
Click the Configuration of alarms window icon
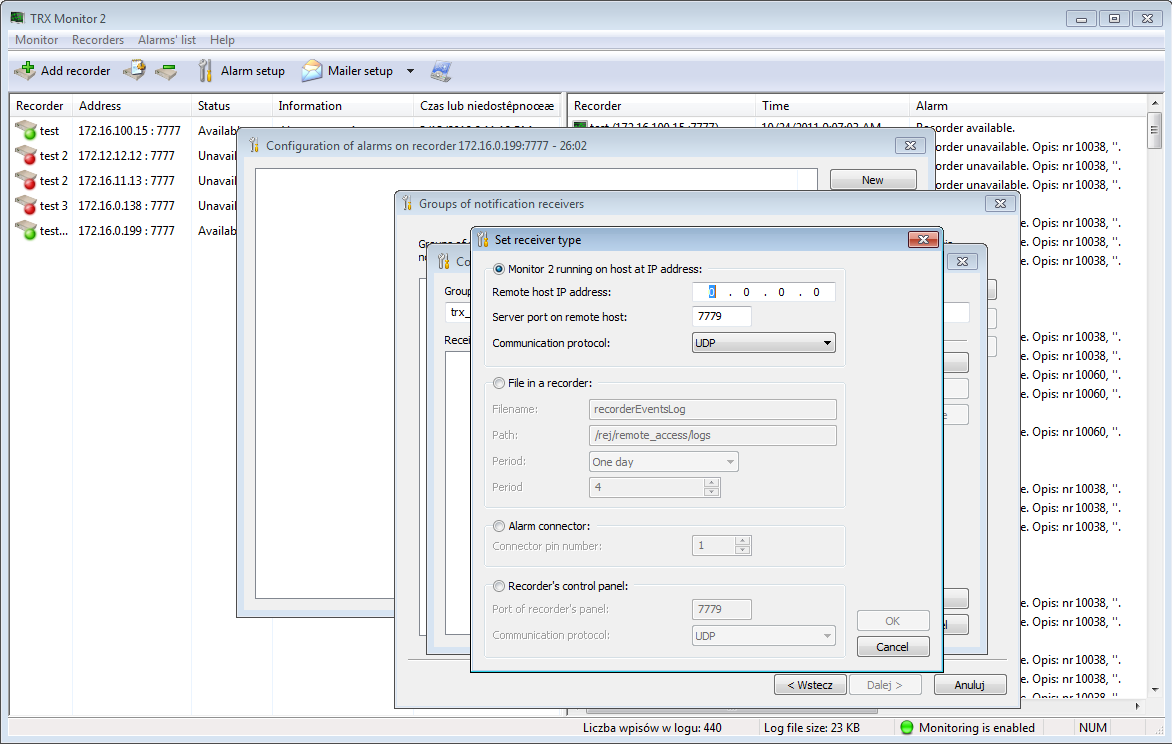tap(254, 145)
